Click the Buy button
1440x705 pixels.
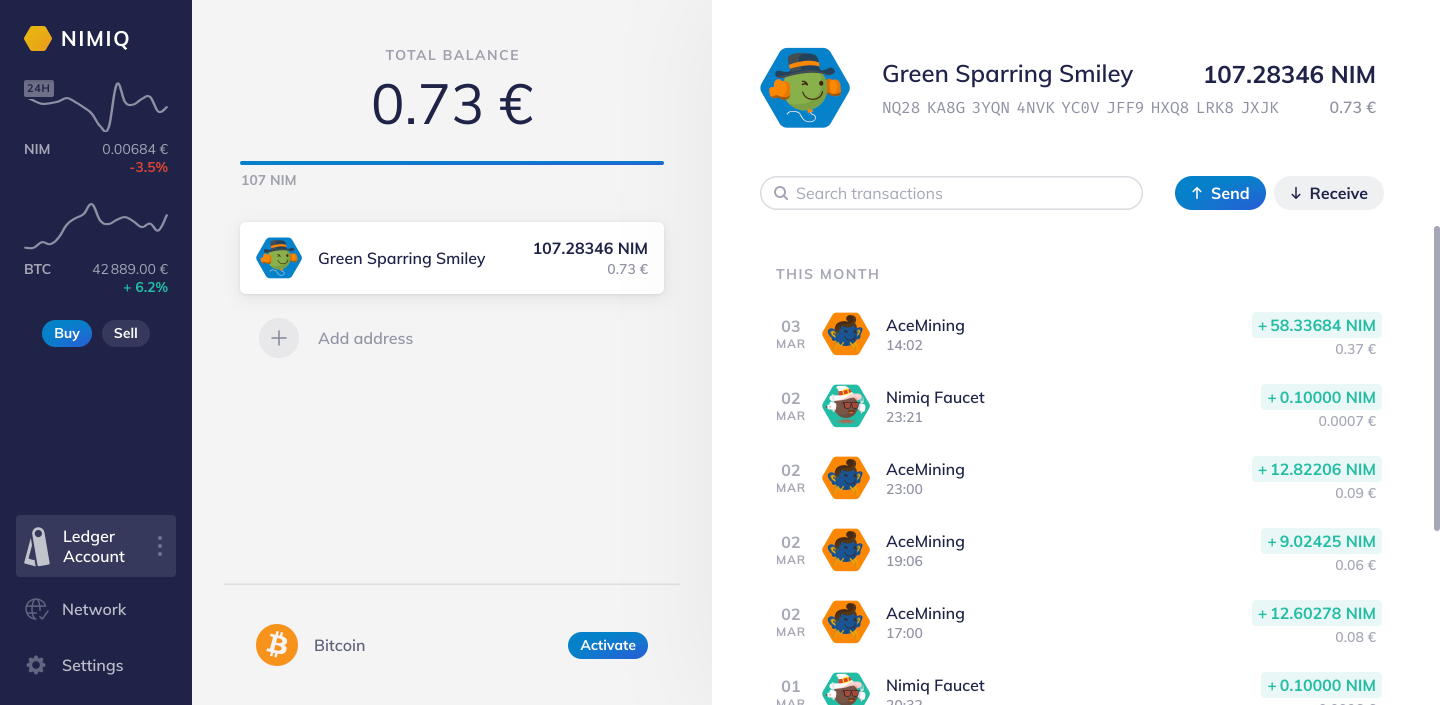[67, 333]
